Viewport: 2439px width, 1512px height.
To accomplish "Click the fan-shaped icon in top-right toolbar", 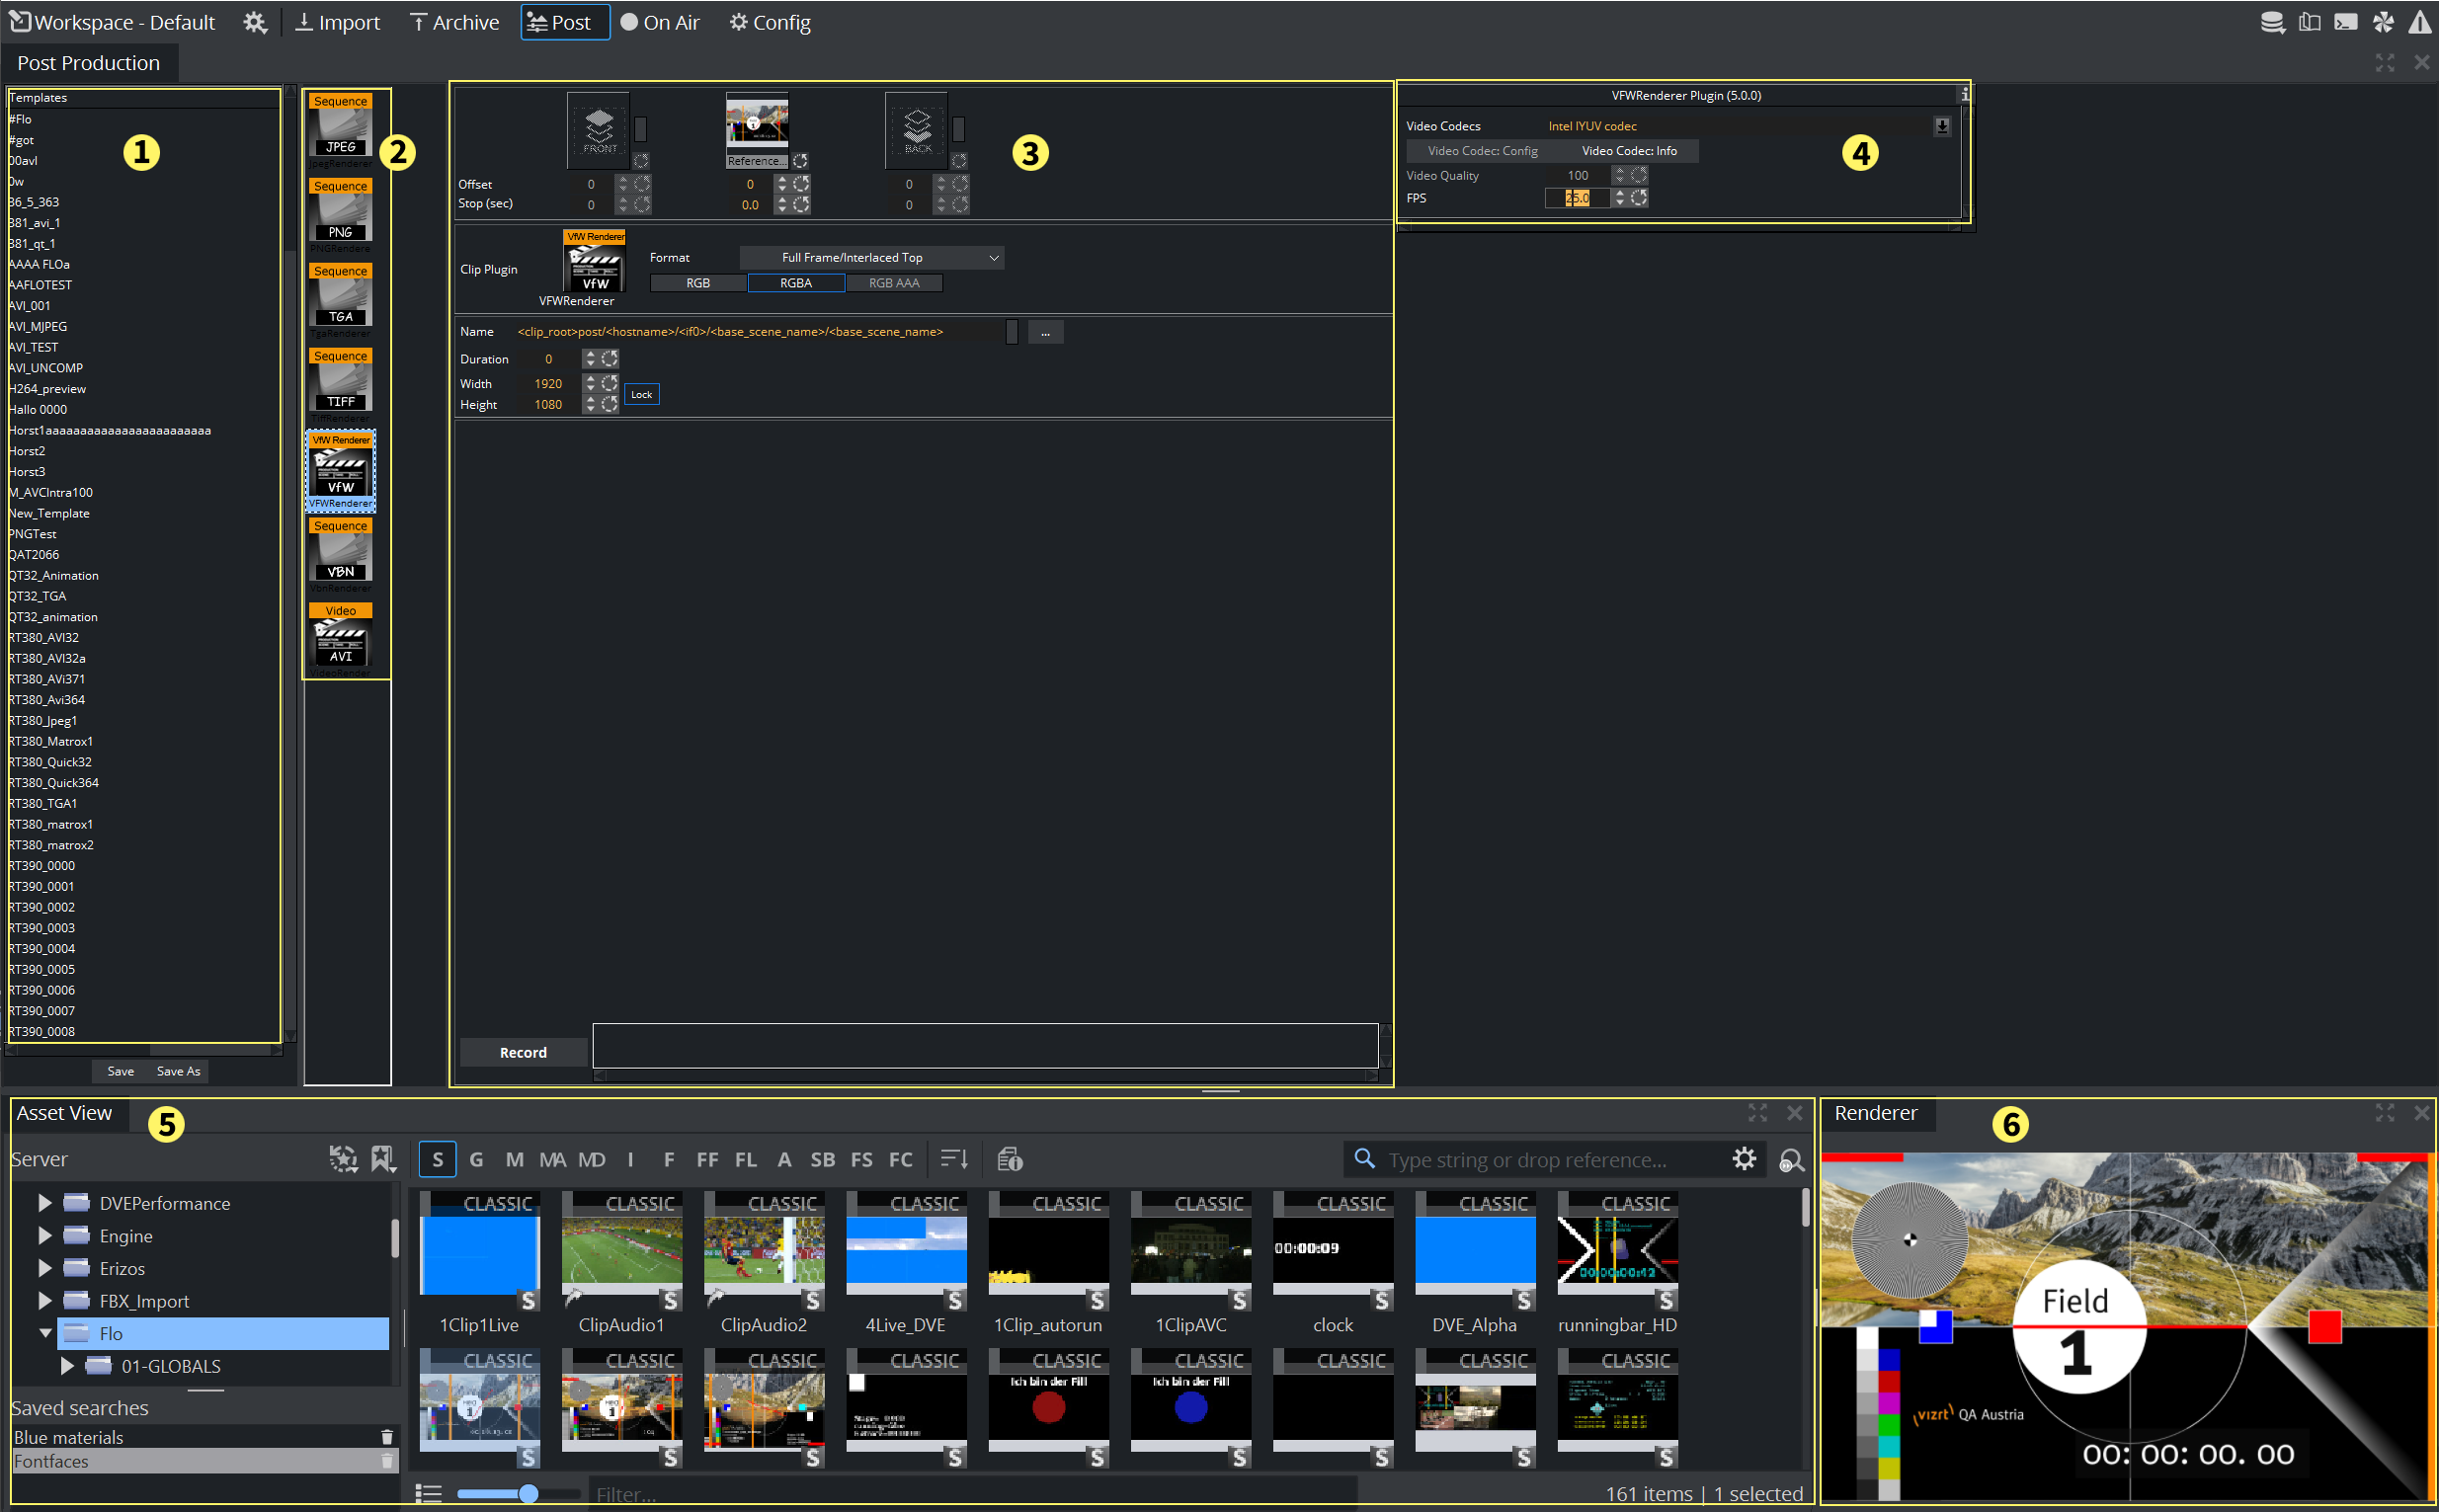I will [x=2383, y=22].
